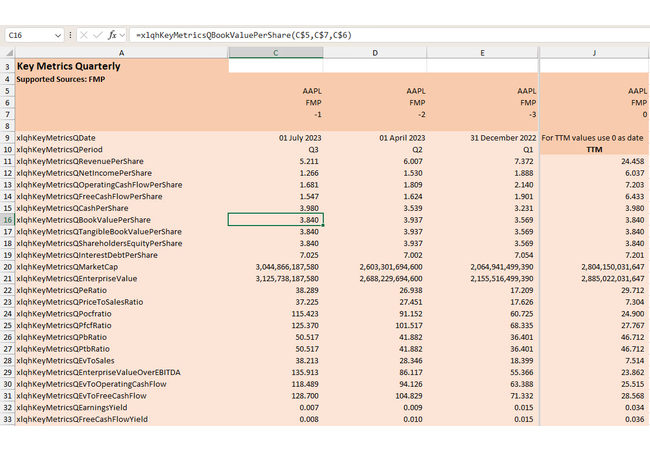Select xlqhKeyMetricsQEvToSales label cell
650x450 pixels.
(121, 360)
